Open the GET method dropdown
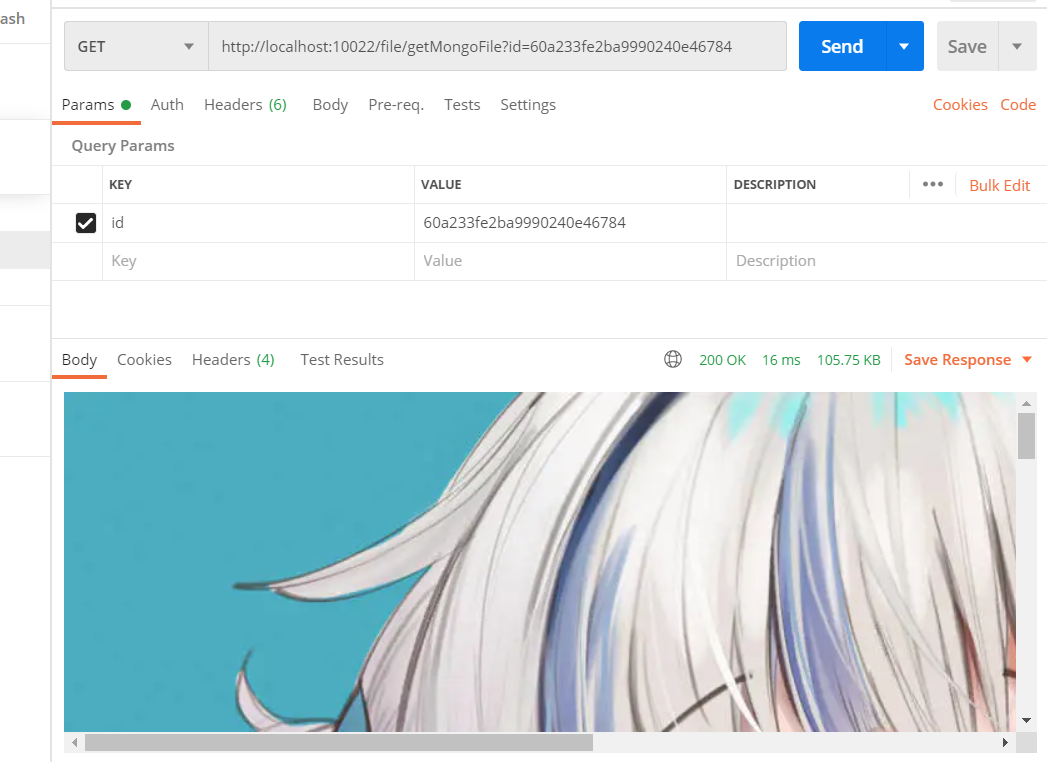The width and height of the screenshot is (1047, 762). (136, 46)
